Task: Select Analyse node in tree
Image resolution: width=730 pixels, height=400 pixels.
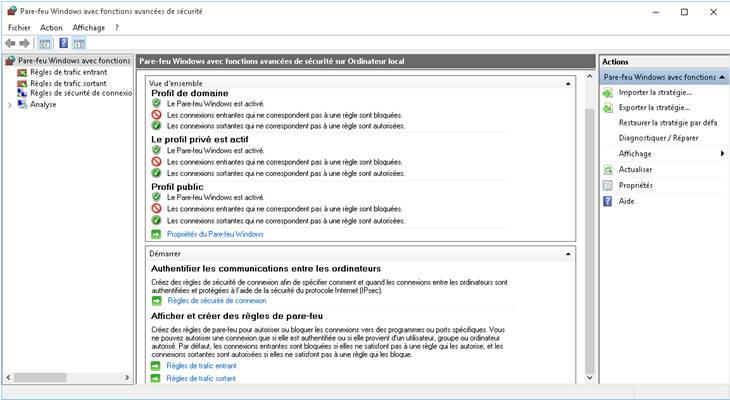Action: (x=43, y=104)
